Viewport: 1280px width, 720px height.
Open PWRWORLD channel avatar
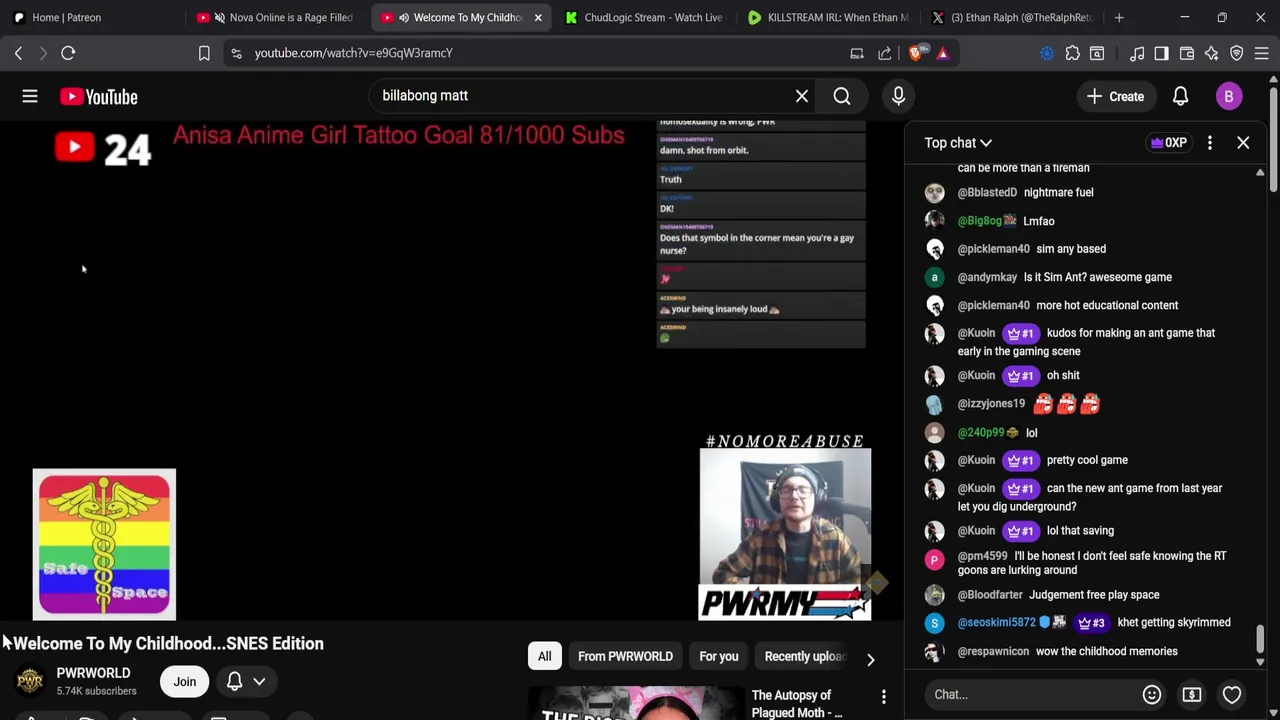30,681
